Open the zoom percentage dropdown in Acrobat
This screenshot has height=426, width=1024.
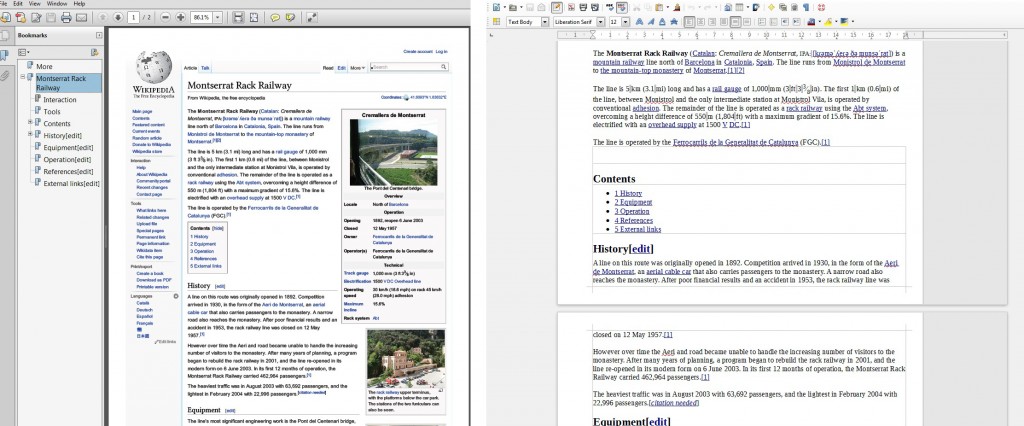click(x=217, y=17)
